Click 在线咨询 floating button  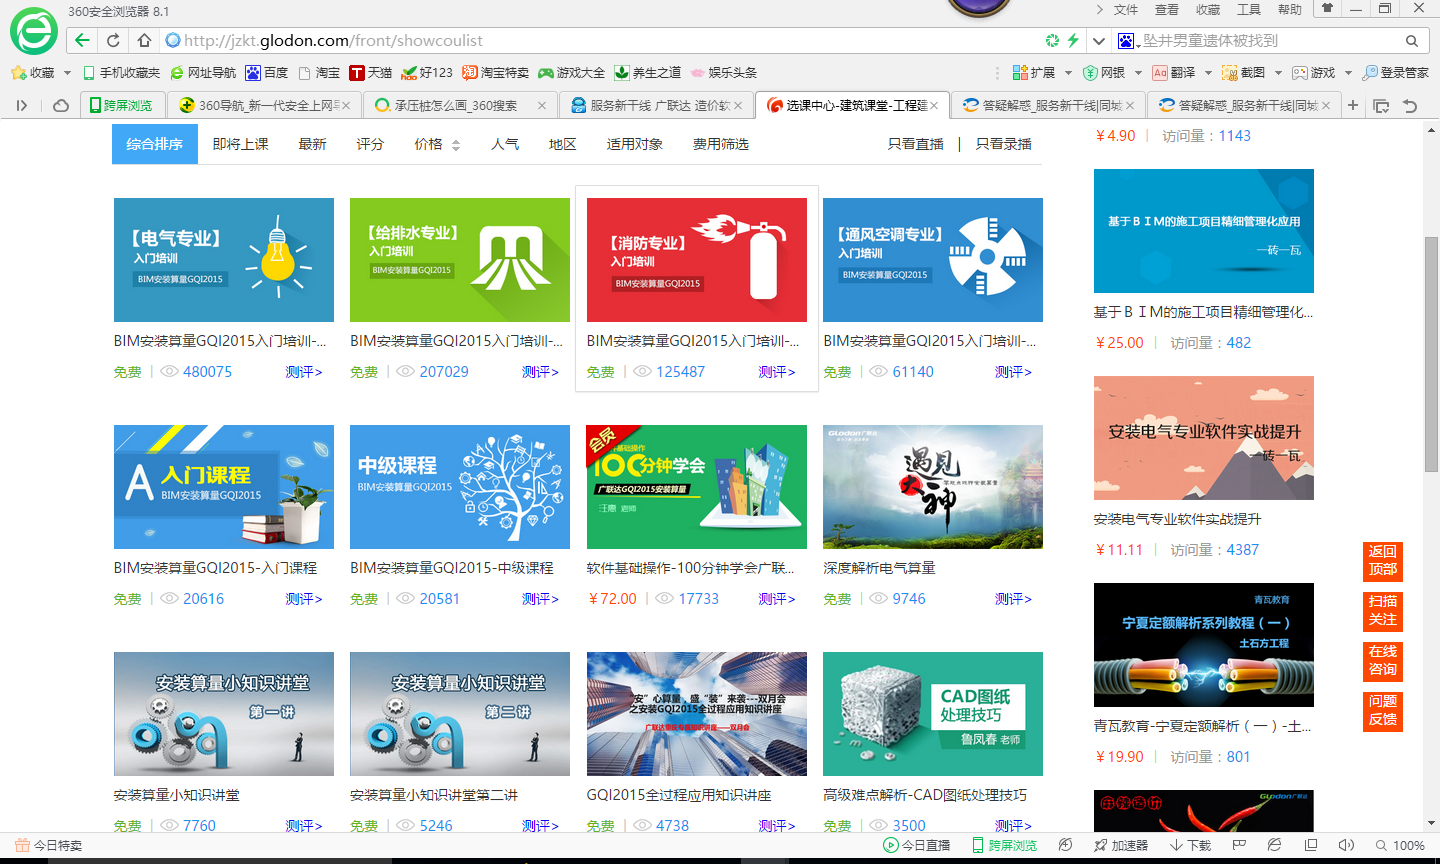[1383, 660]
